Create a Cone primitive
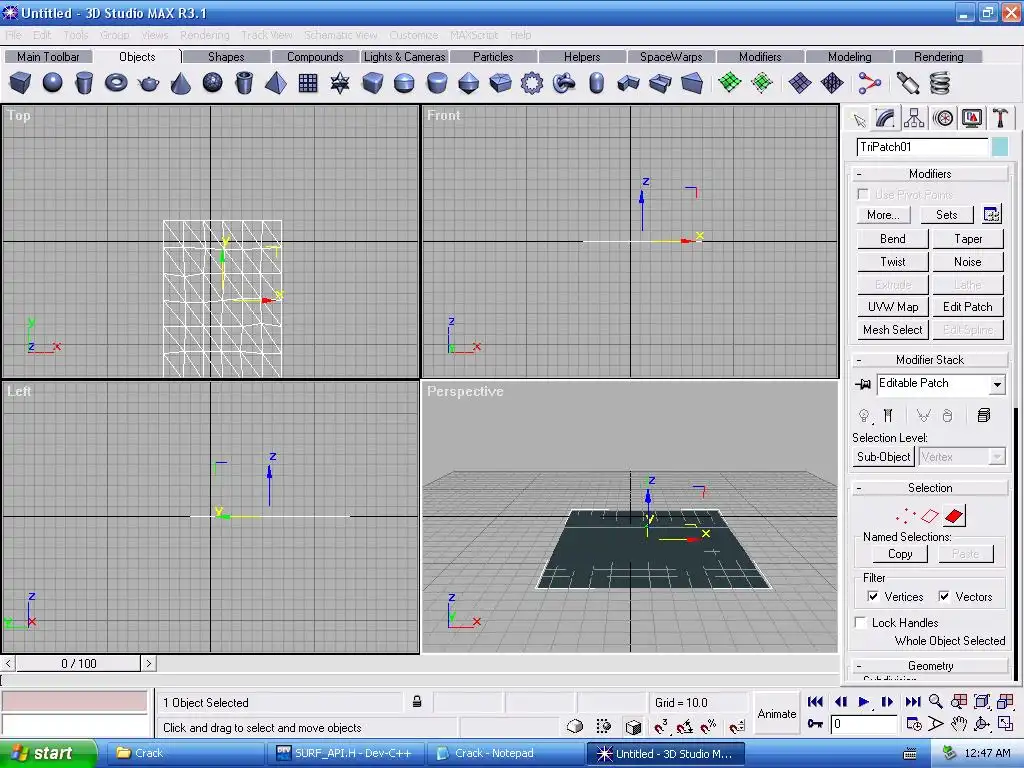This screenshot has width=1024, height=768. coord(180,83)
